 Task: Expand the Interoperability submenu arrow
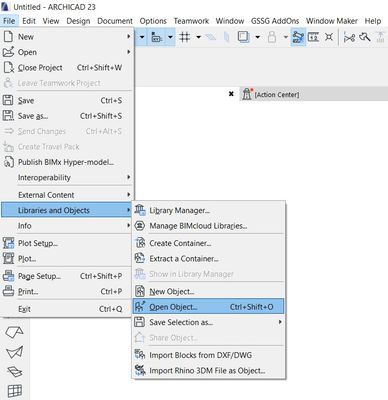tap(129, 177)
